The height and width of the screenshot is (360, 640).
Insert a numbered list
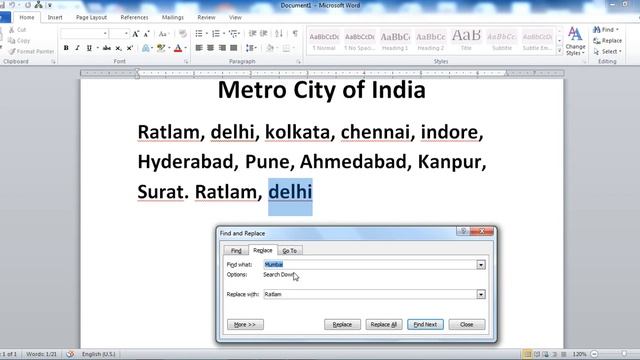[216, 33]
